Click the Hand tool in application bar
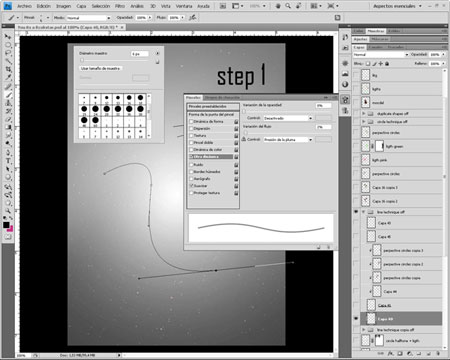Image resolution: width=450 pixels, height=360 pixels. [x=278, y=6]
